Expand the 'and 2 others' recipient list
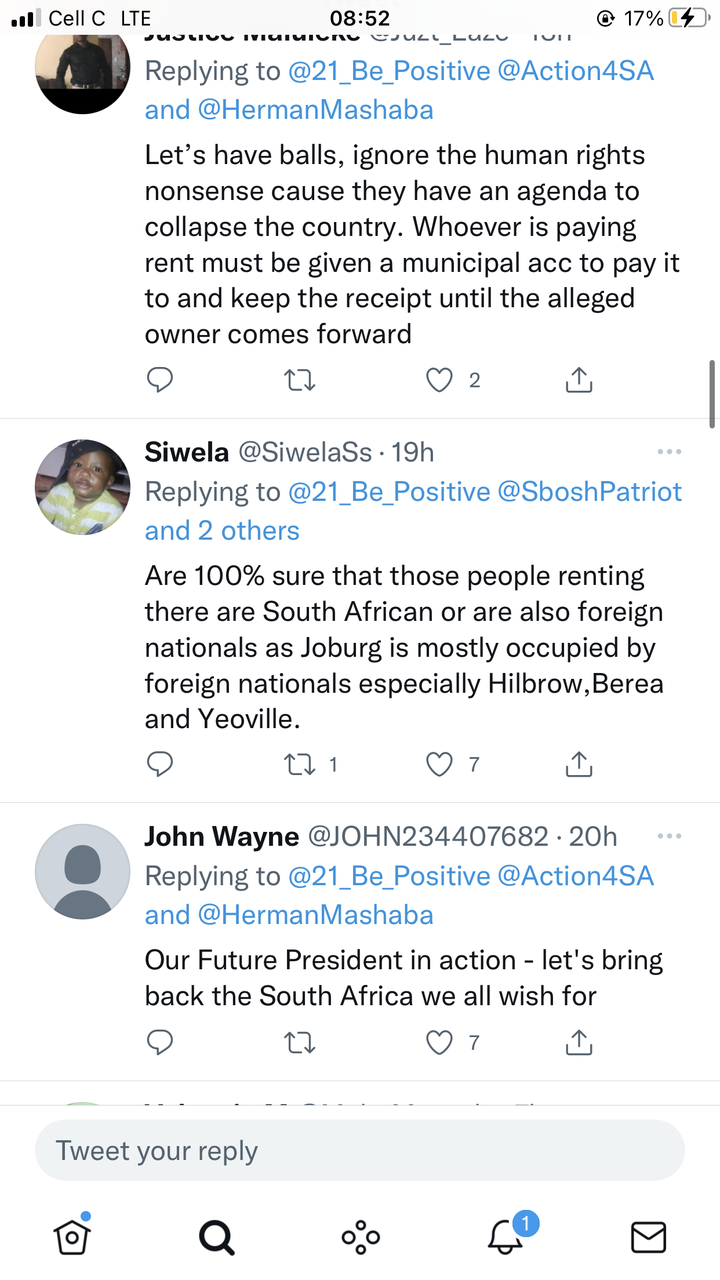The image size is (720, 1280). coord(222,530)
